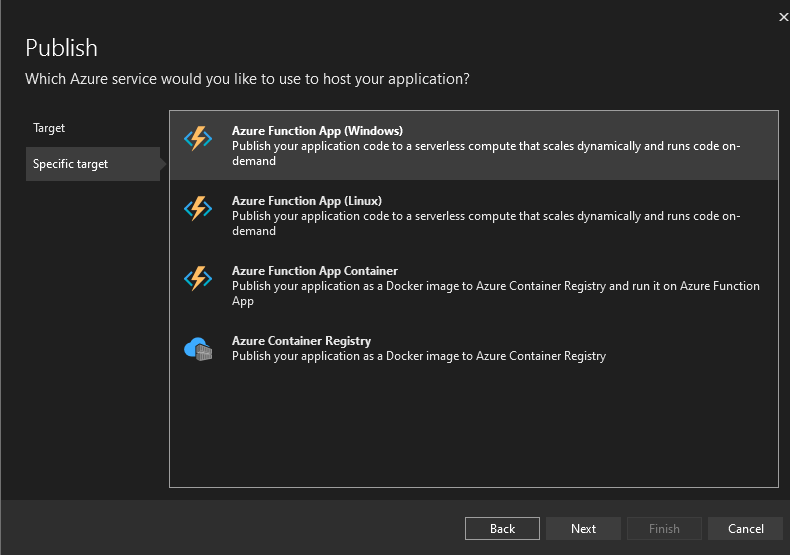
Task: Choose the Azure Container Registry title
Action: 301,341
